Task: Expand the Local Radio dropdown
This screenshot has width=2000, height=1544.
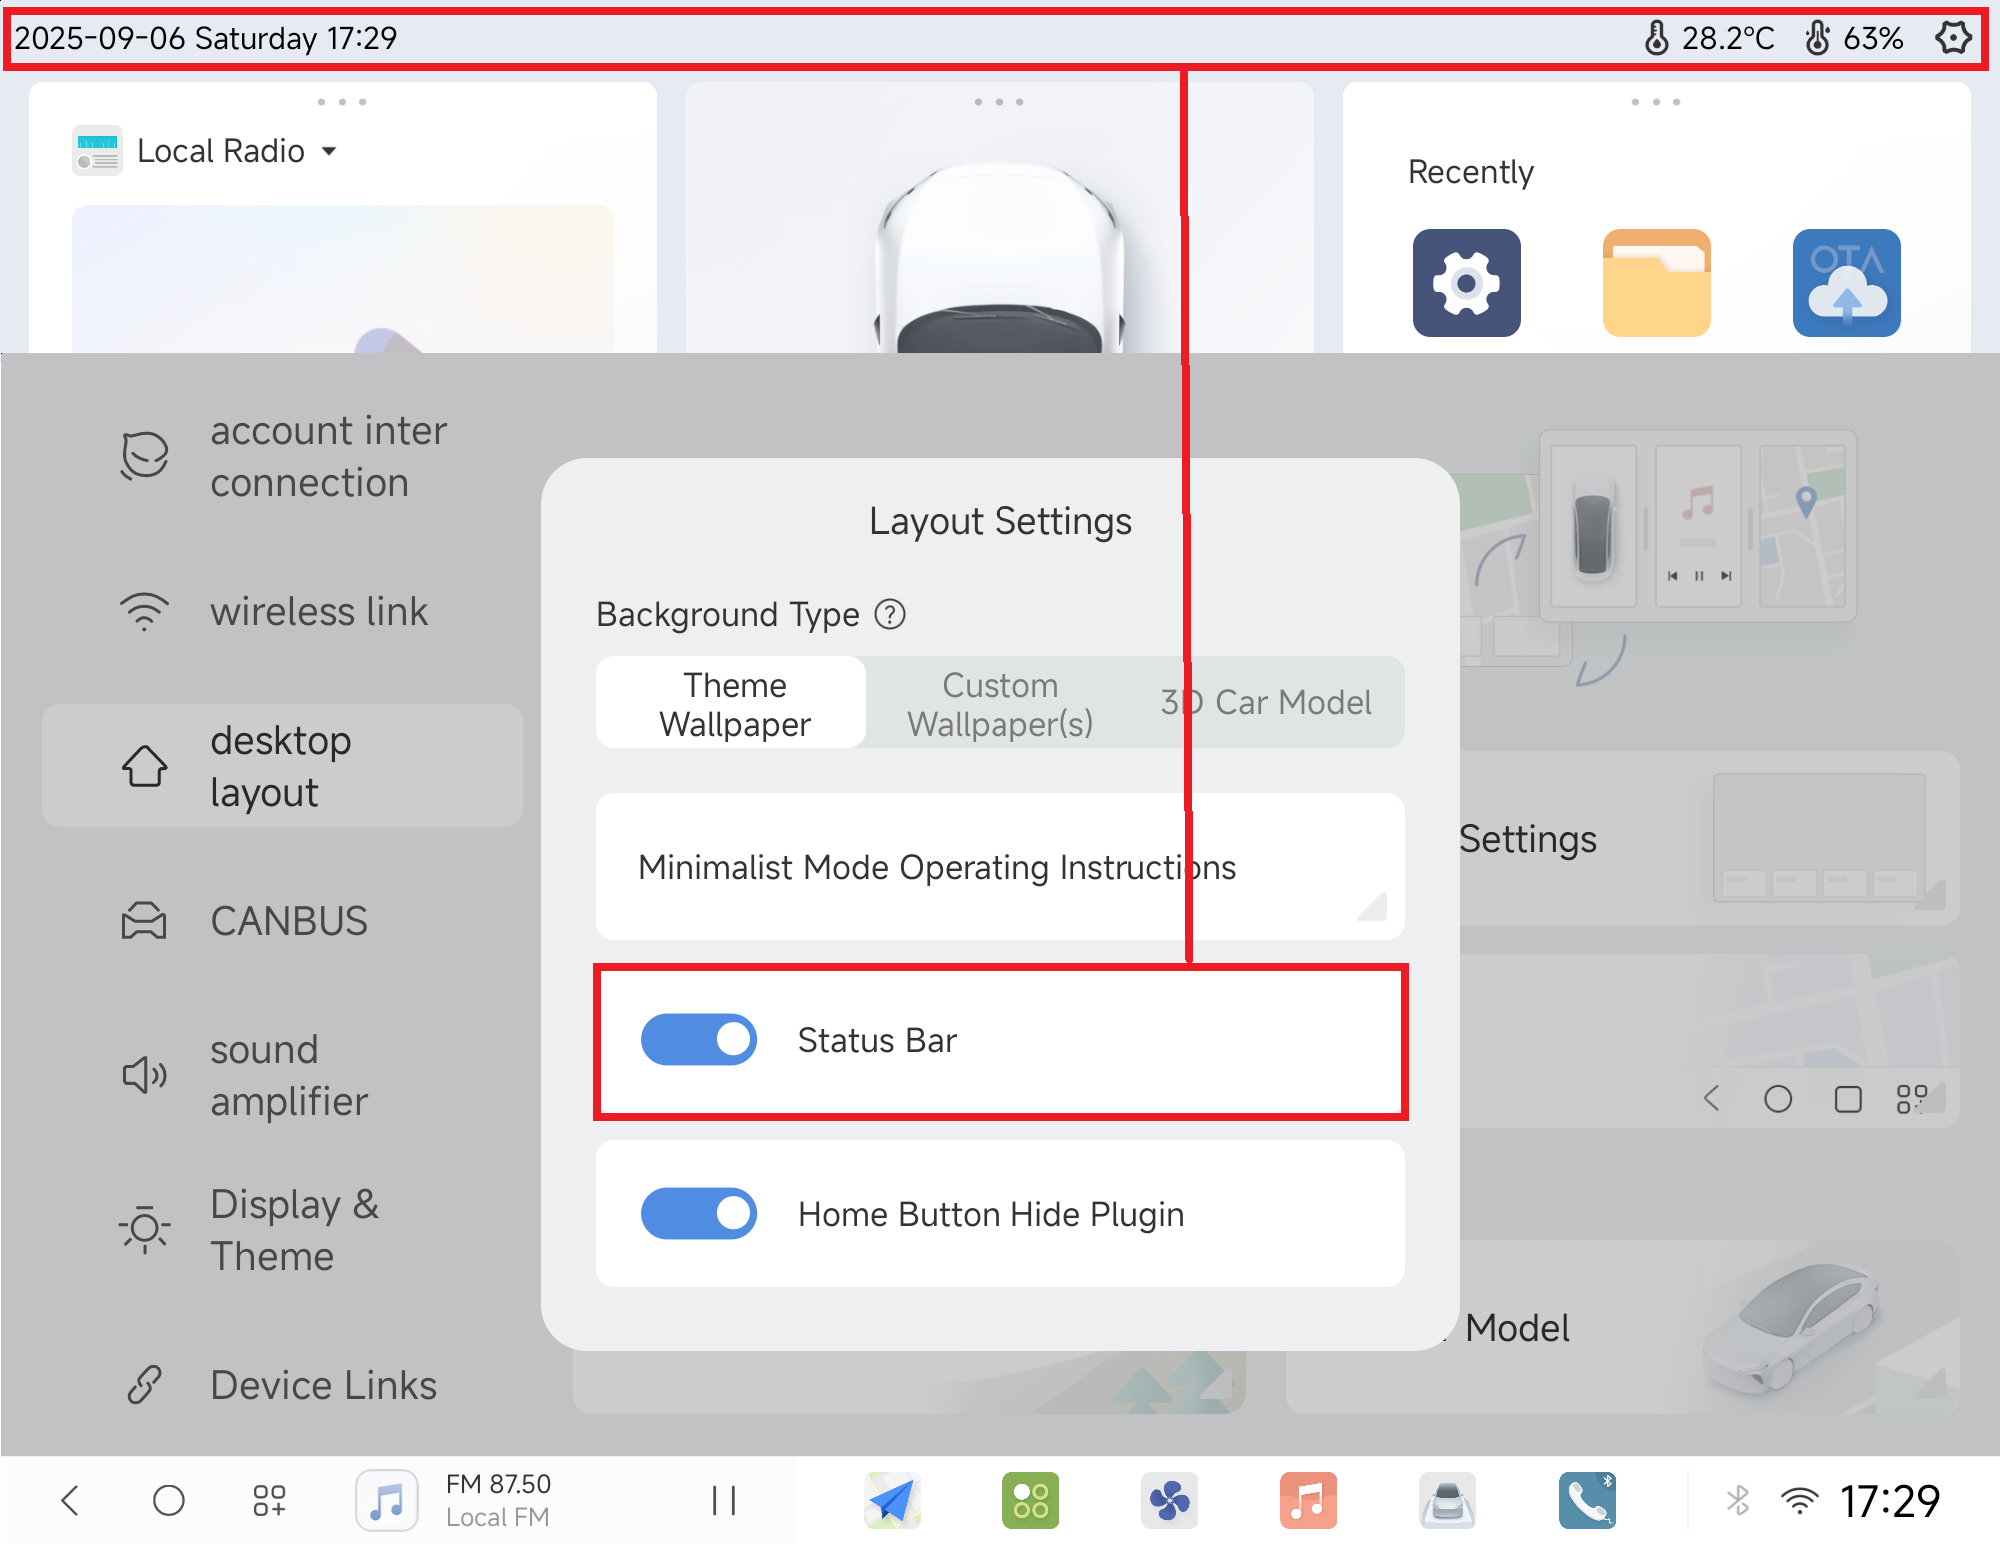Action: point(329,151)
